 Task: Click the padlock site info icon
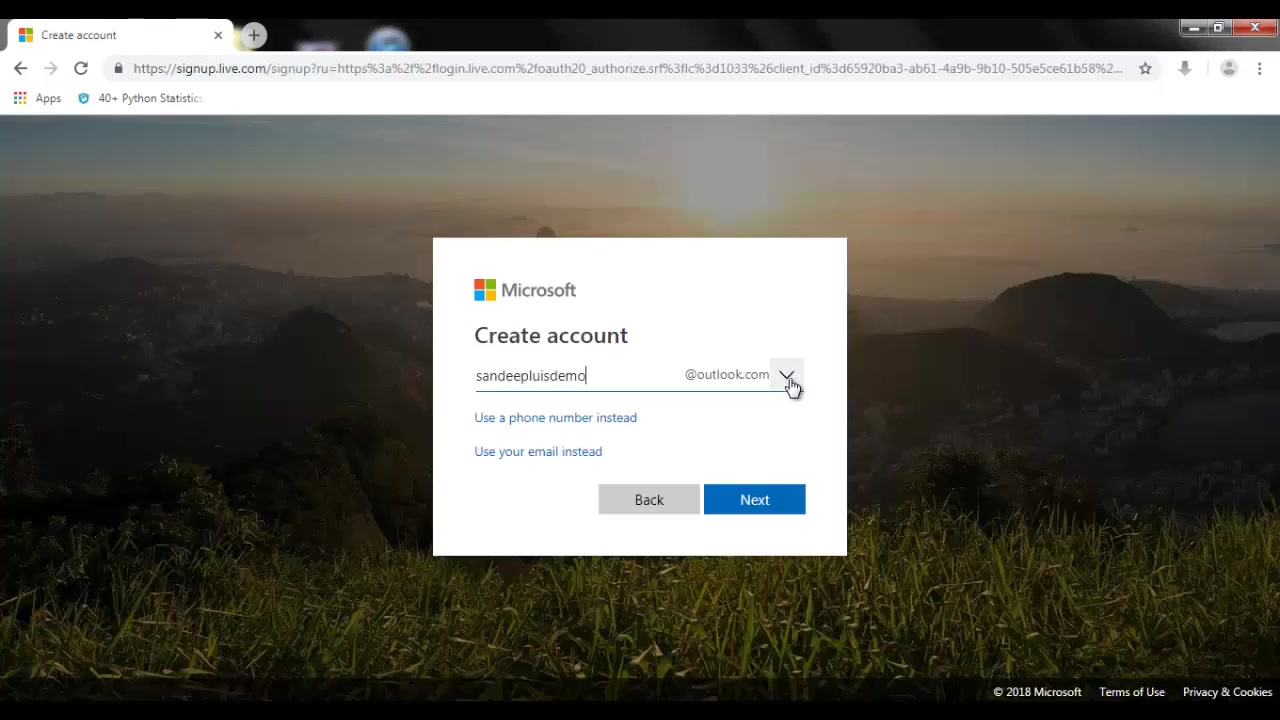(x=118, y=68)
